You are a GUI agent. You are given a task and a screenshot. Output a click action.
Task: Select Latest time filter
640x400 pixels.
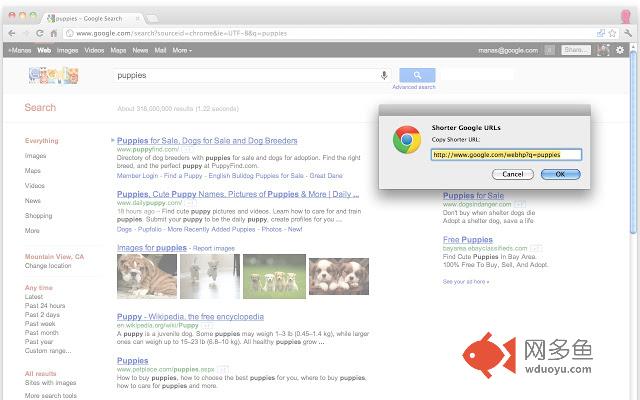pos(33,297)
